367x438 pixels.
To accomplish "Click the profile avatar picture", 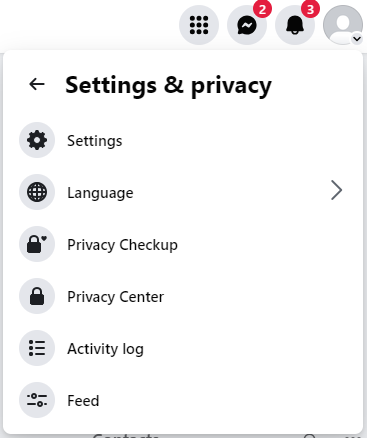I will tap(343, 25).
